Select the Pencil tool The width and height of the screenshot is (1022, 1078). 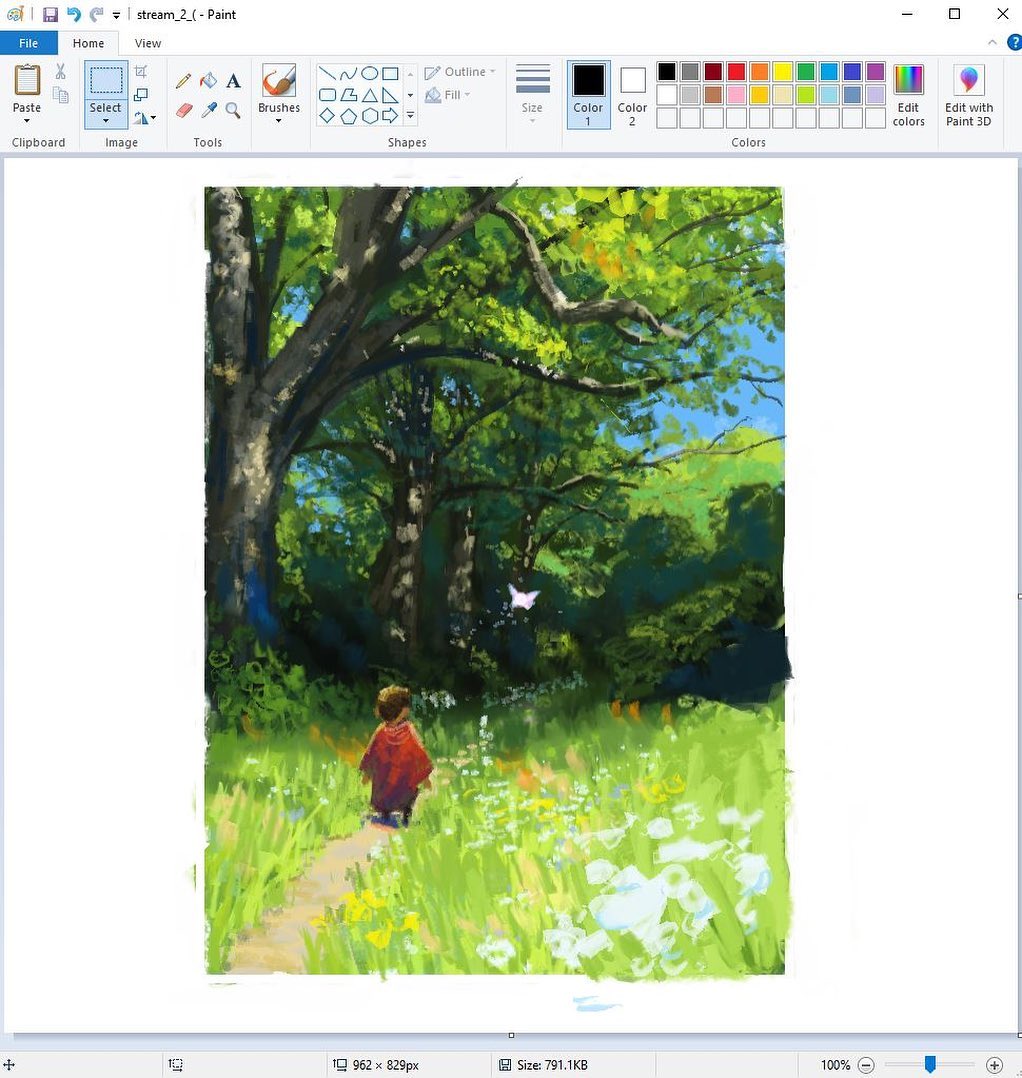coord(183,81)
